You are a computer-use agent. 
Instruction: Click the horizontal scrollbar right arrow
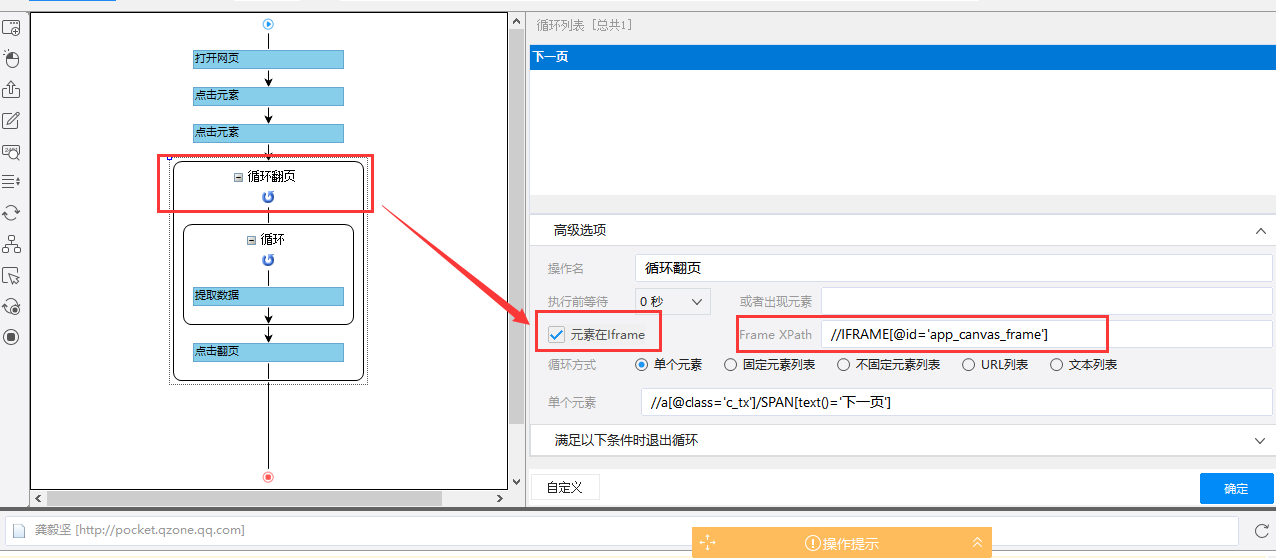(x=500, y=498)
